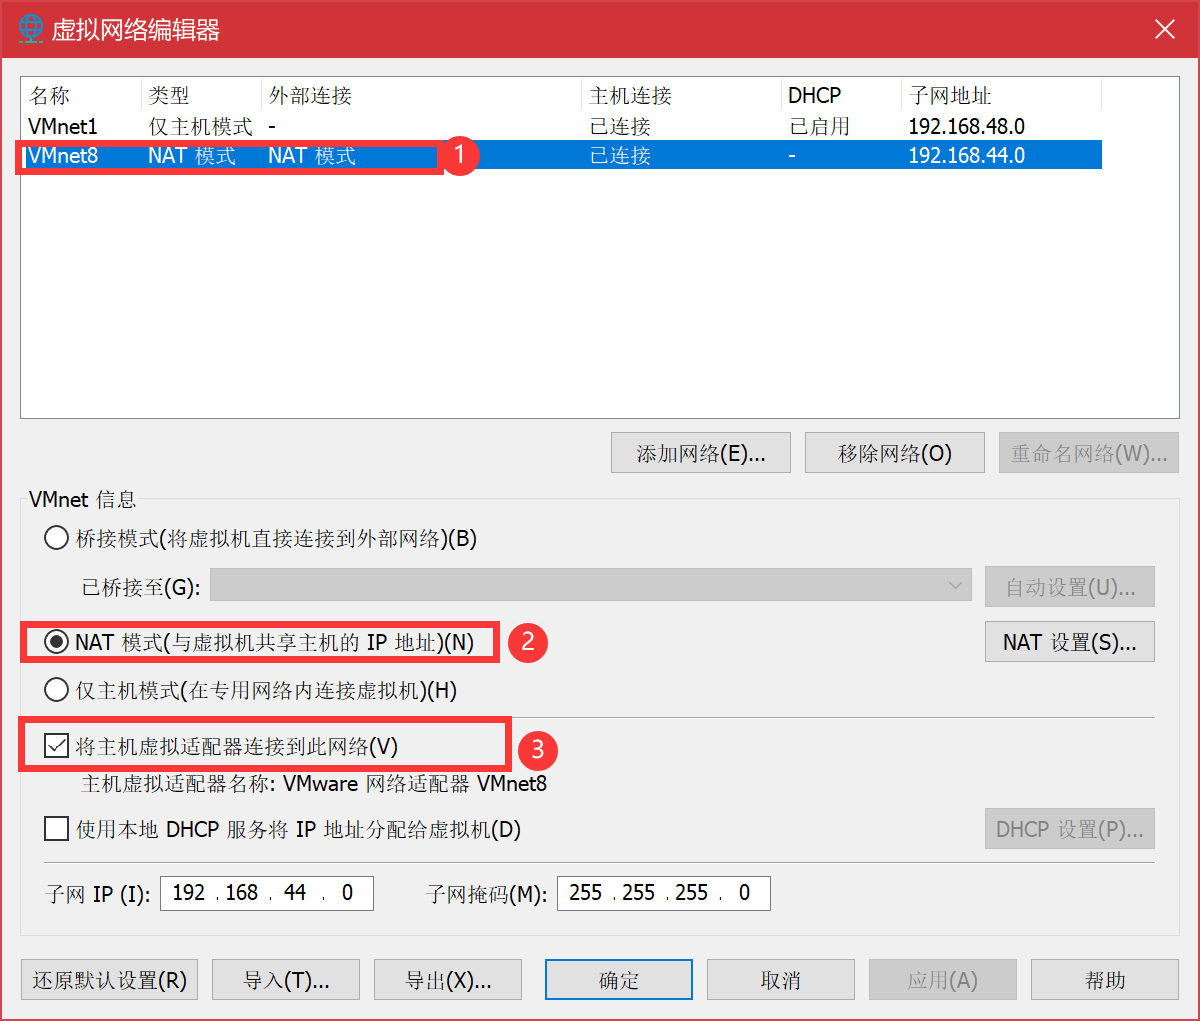The image size is (1200, 1021).
Task: Select the VMnet1 network row
Action: coord(561,126)
